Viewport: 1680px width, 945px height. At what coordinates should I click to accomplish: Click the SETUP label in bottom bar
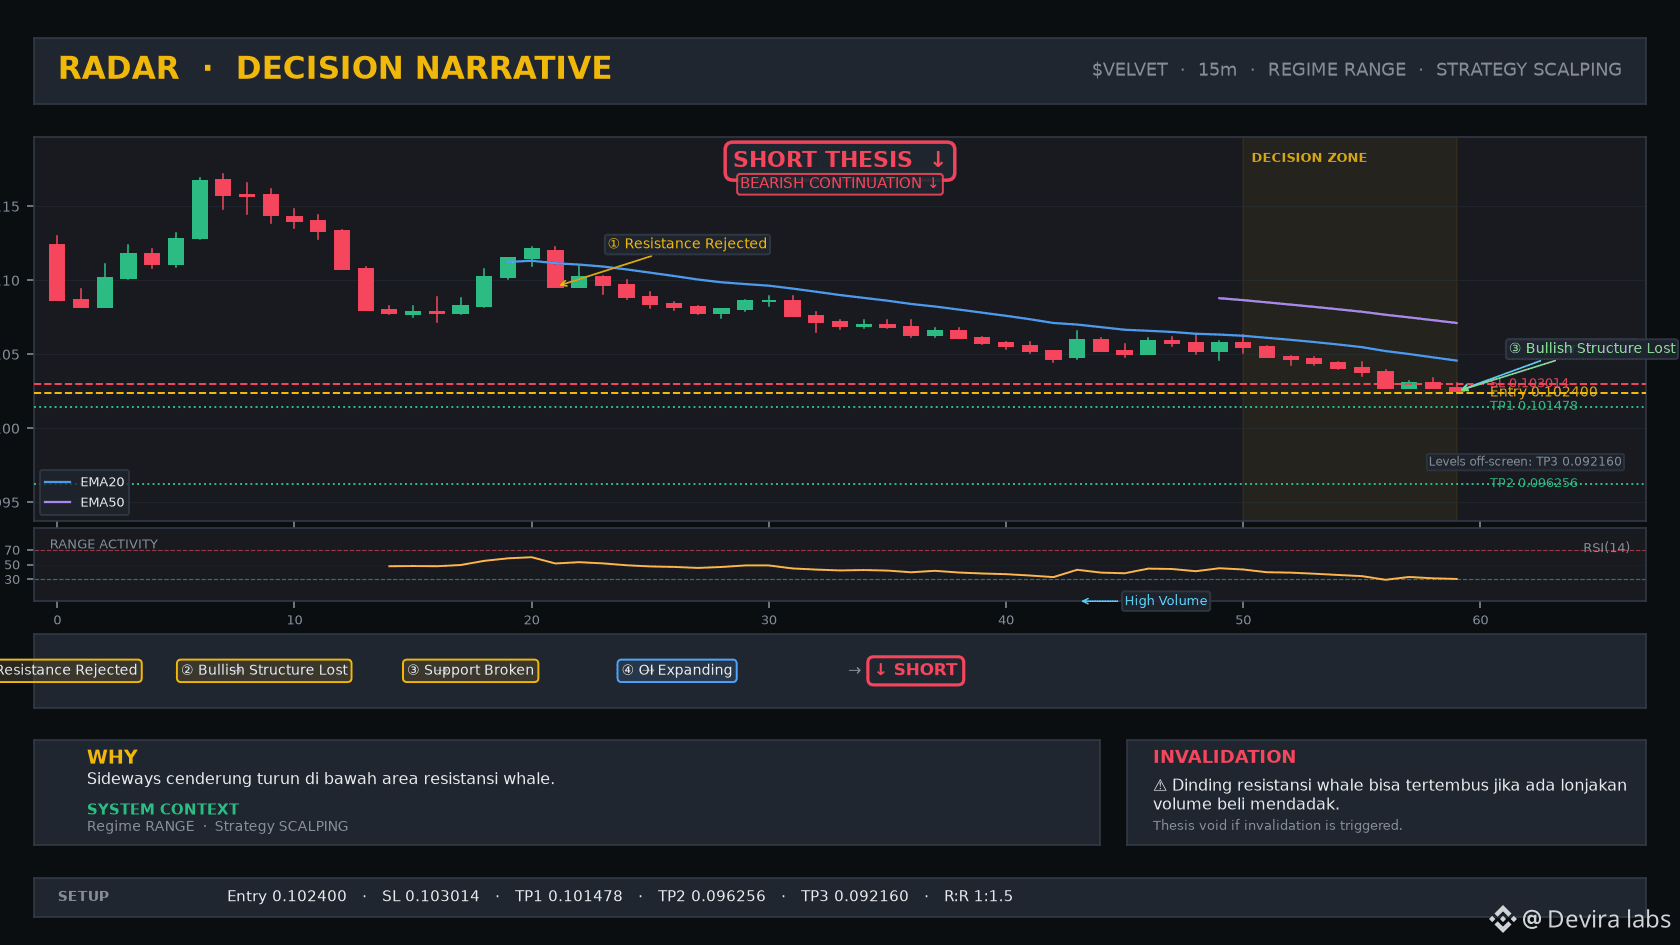click(83, 897)
